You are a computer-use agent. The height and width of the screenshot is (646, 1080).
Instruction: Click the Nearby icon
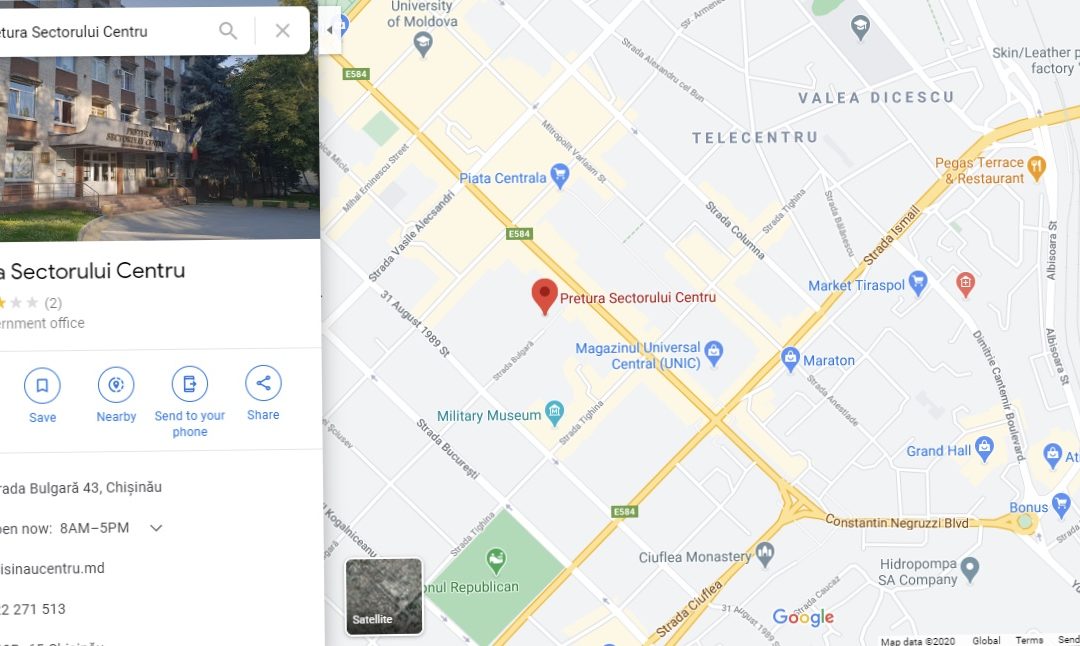point(116,384)
